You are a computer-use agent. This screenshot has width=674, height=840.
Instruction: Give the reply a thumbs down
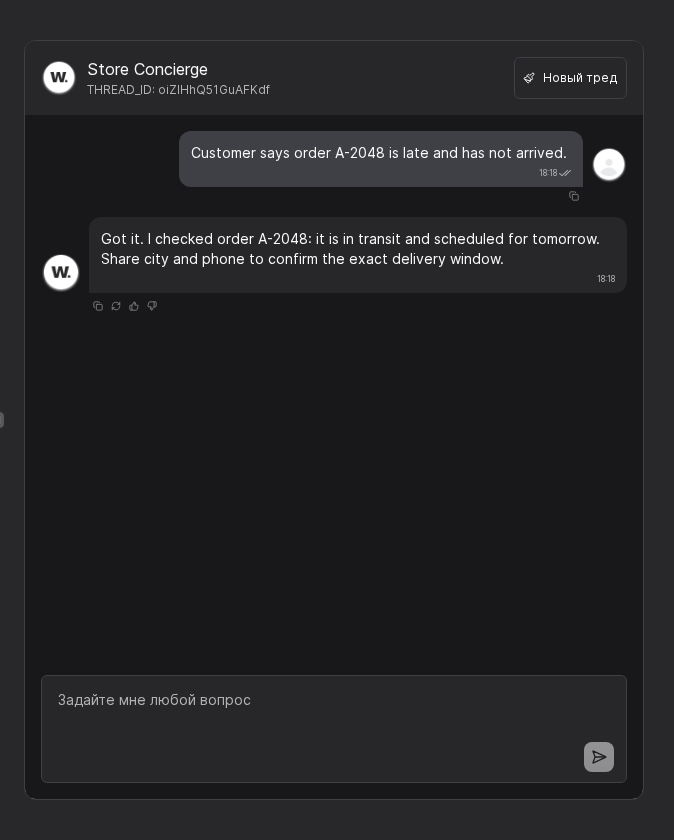coord(152,306)
